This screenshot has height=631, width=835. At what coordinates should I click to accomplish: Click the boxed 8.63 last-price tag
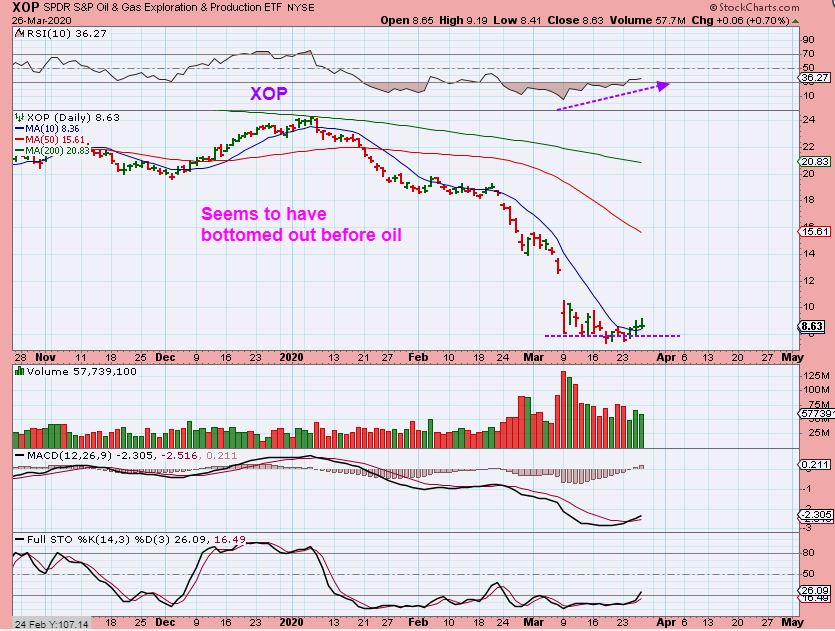click(x=814, y=326)
